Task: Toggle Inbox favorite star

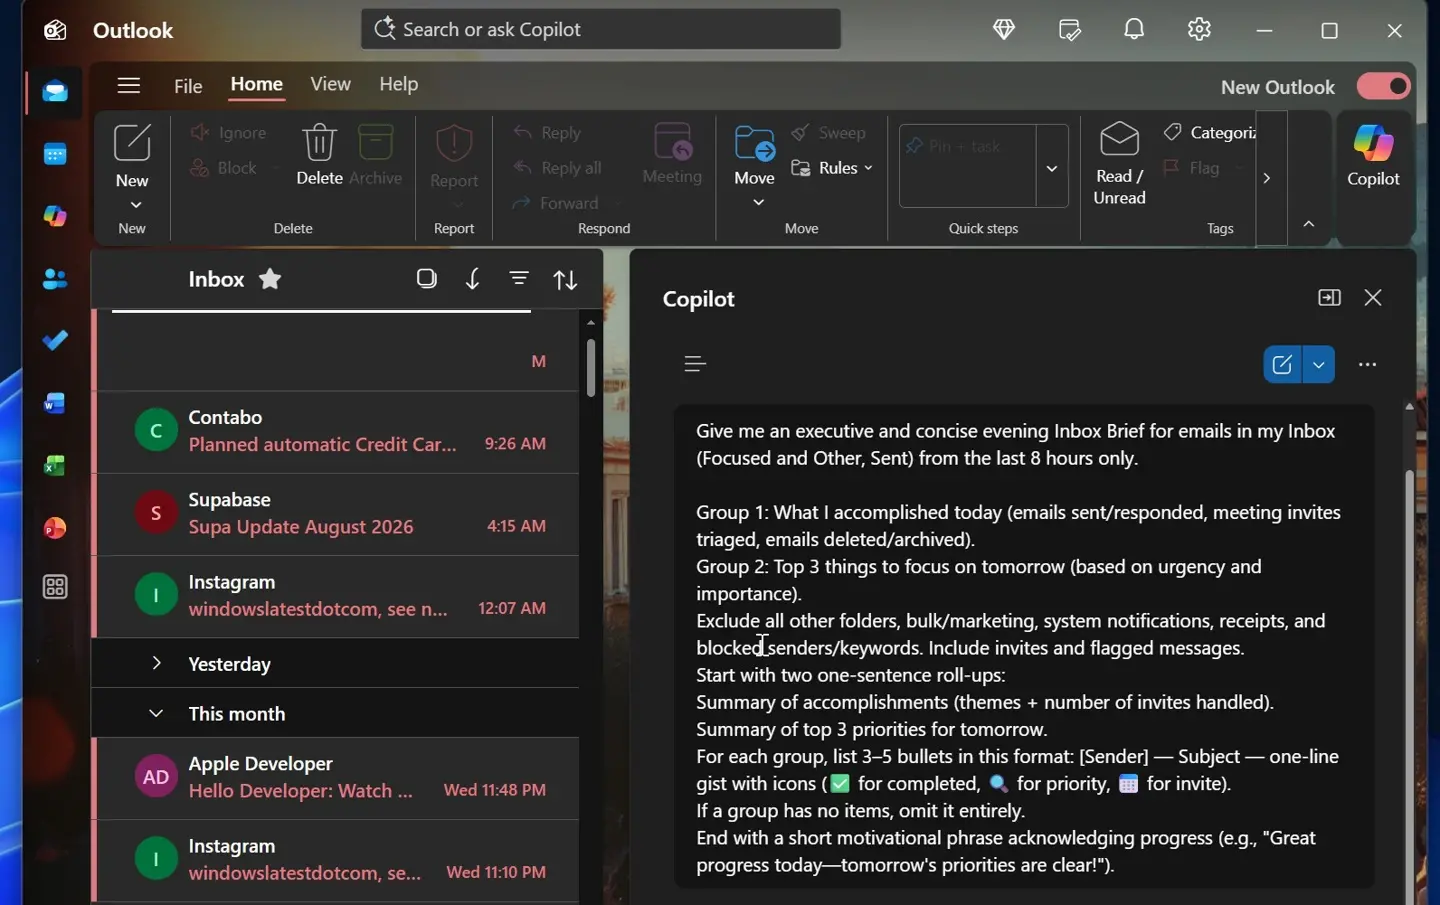Action: pos(270,279)
